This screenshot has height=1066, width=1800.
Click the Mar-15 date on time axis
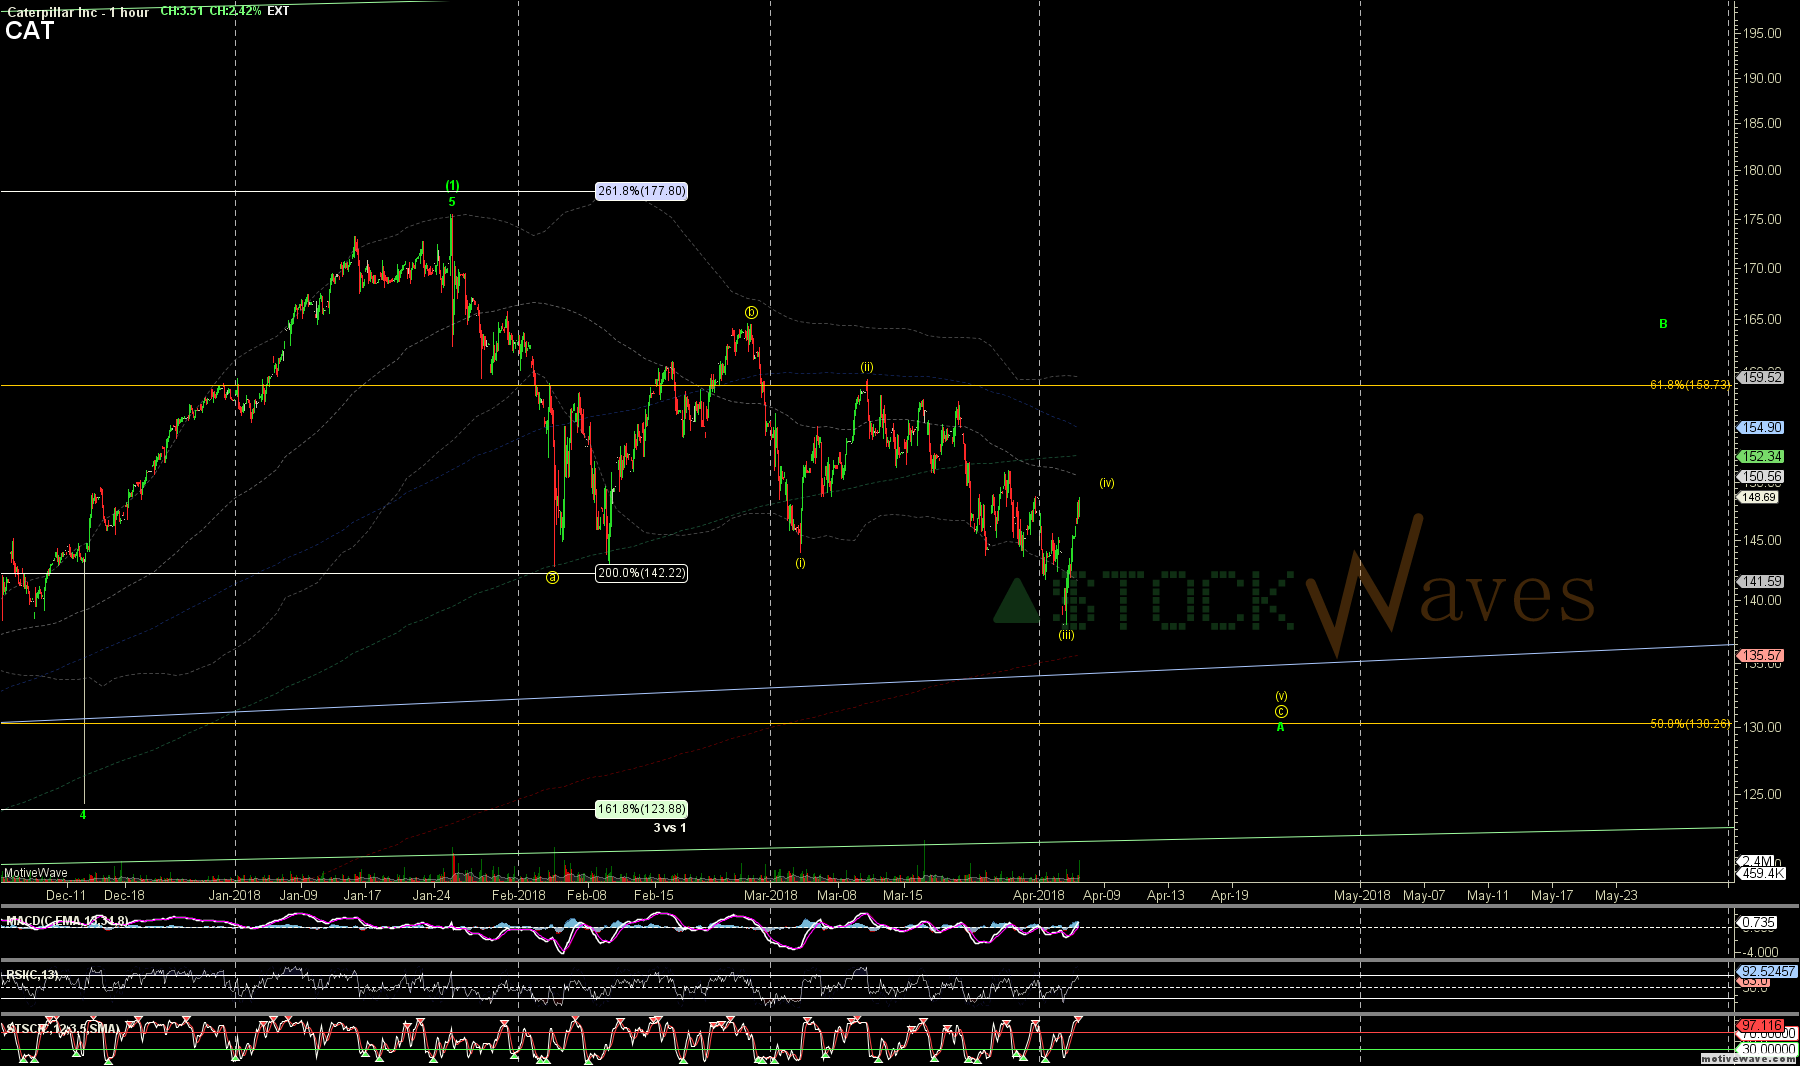(903, 896)
